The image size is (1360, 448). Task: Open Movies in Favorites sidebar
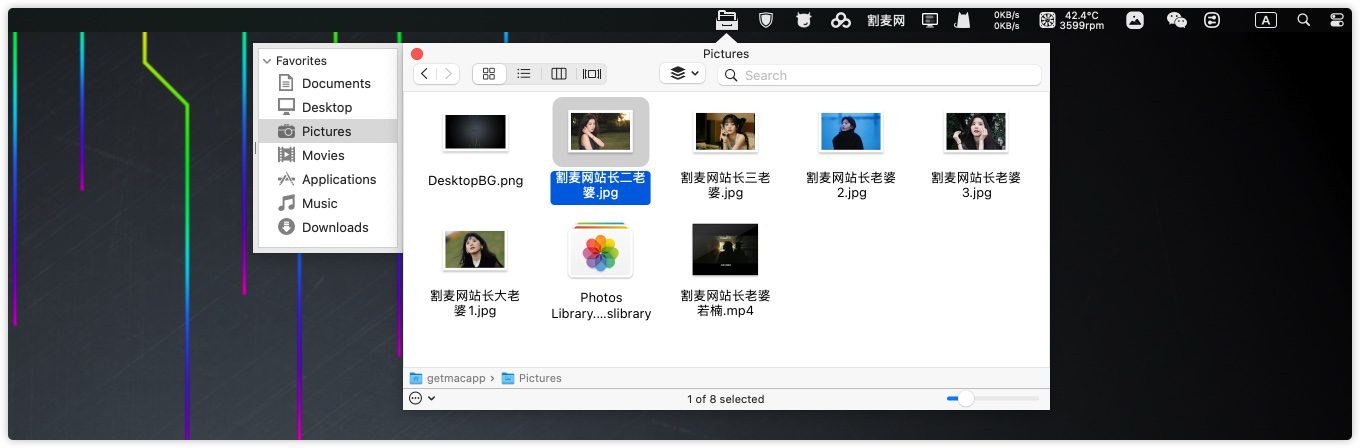[328, 155]
